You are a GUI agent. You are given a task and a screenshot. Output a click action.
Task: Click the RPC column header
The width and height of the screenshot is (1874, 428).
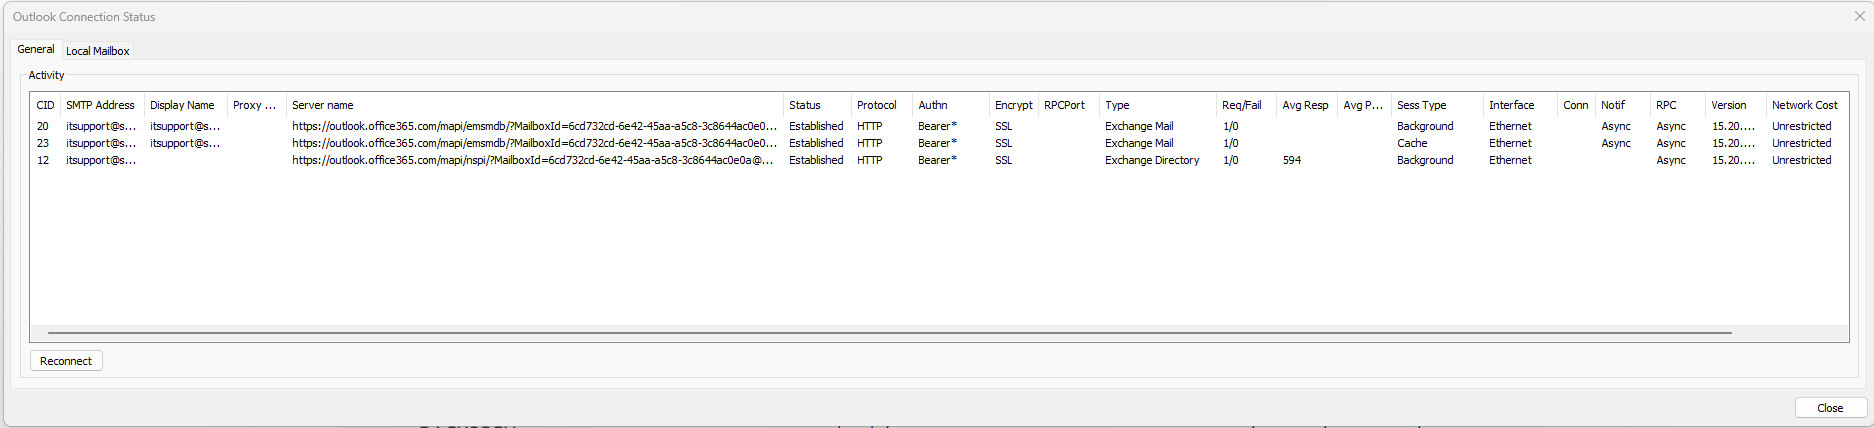1677,105
